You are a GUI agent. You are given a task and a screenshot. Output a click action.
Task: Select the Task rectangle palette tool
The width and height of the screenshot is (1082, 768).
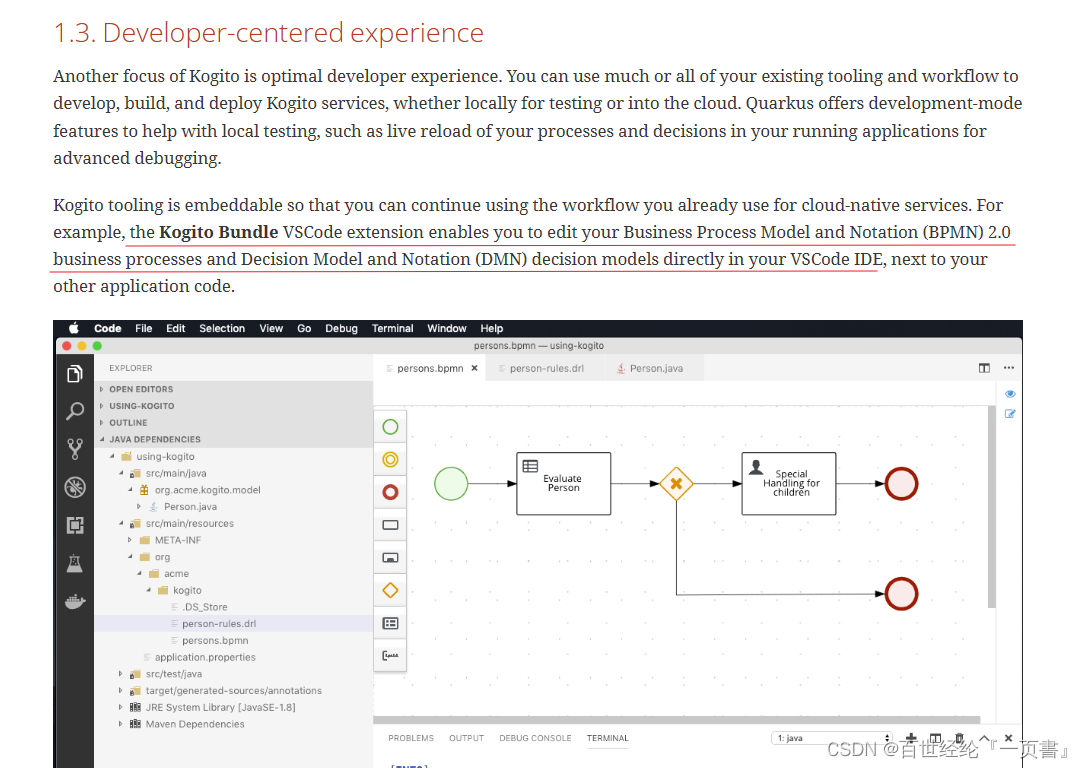click(x=390, y=525)
